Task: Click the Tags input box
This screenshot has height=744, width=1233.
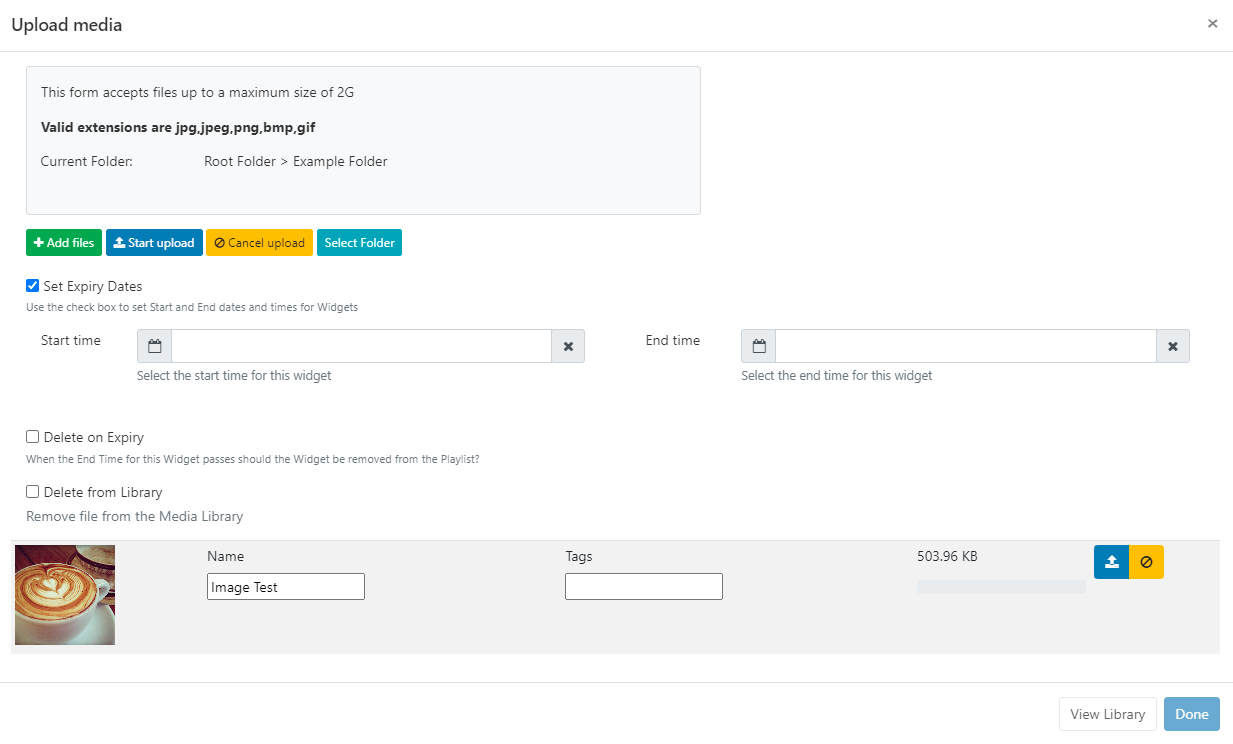Action: tap(643, 587)
